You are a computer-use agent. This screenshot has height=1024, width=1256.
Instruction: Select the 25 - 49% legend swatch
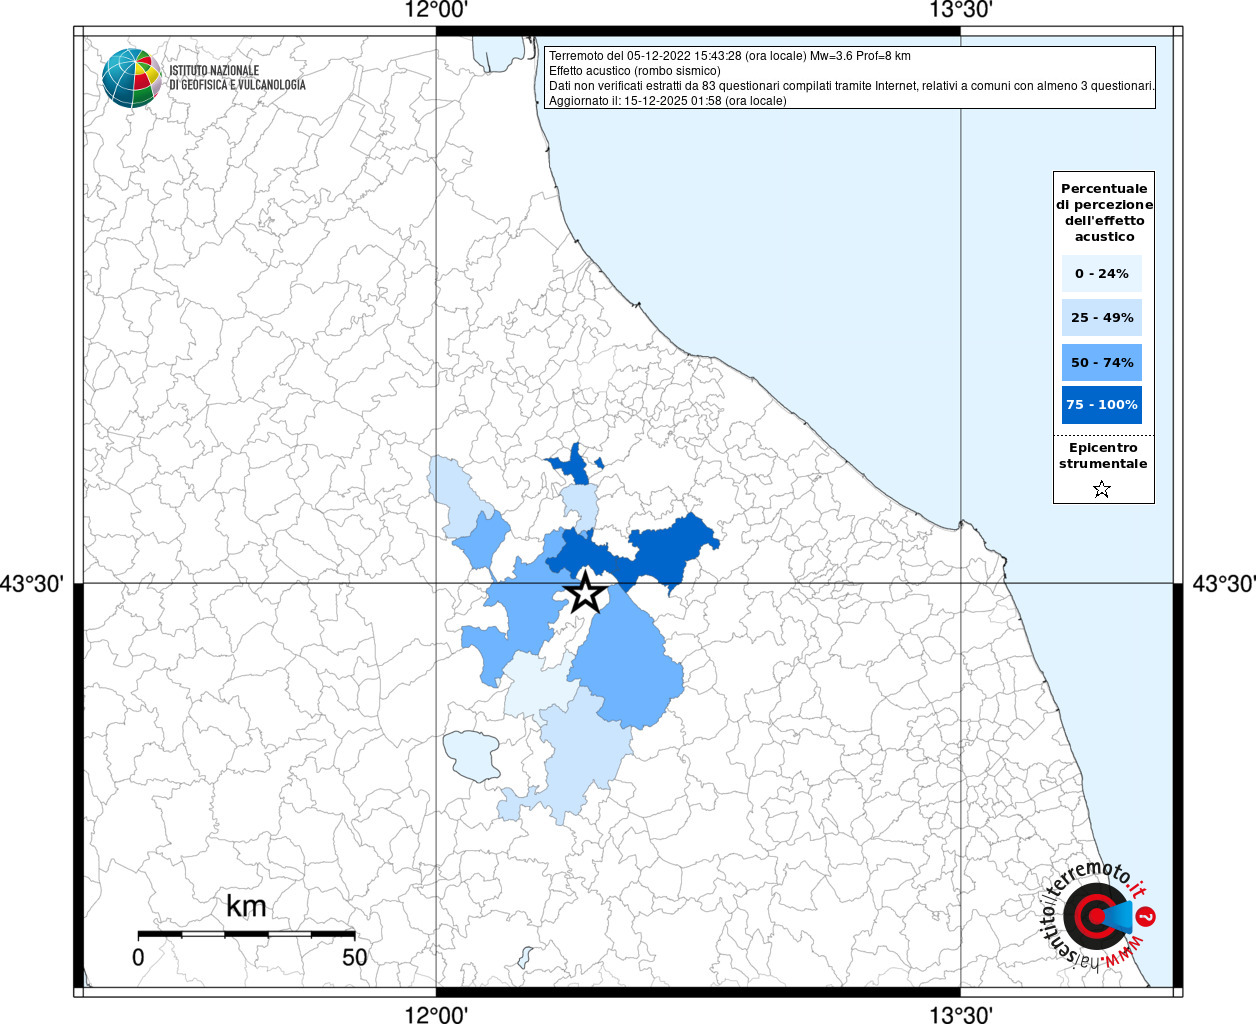(x=1101, y=318)
